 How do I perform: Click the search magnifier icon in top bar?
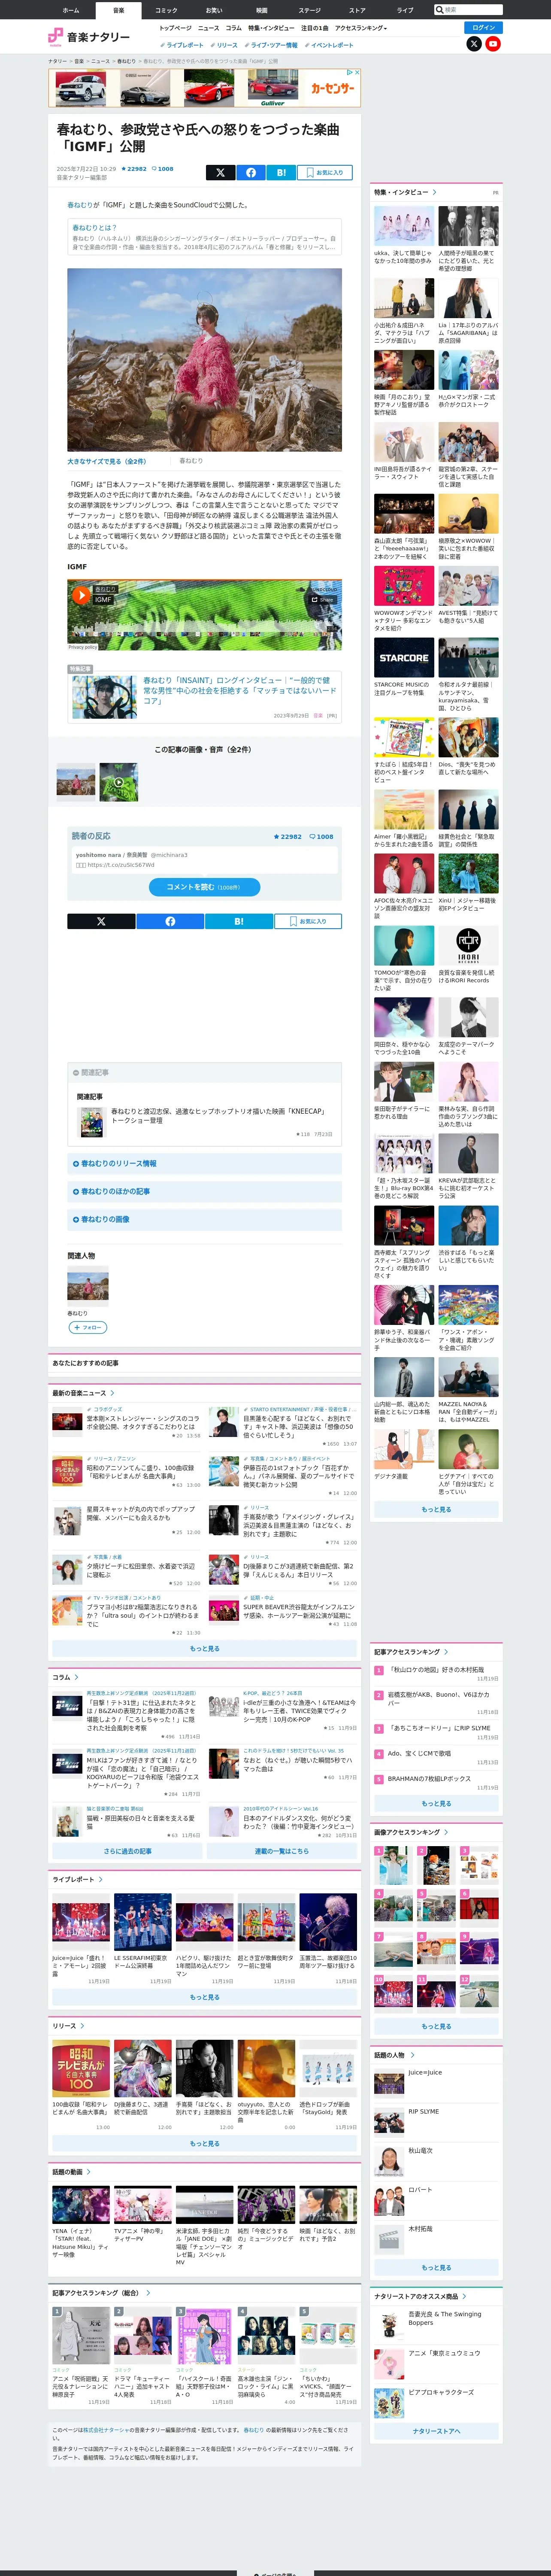pos(440,10)
